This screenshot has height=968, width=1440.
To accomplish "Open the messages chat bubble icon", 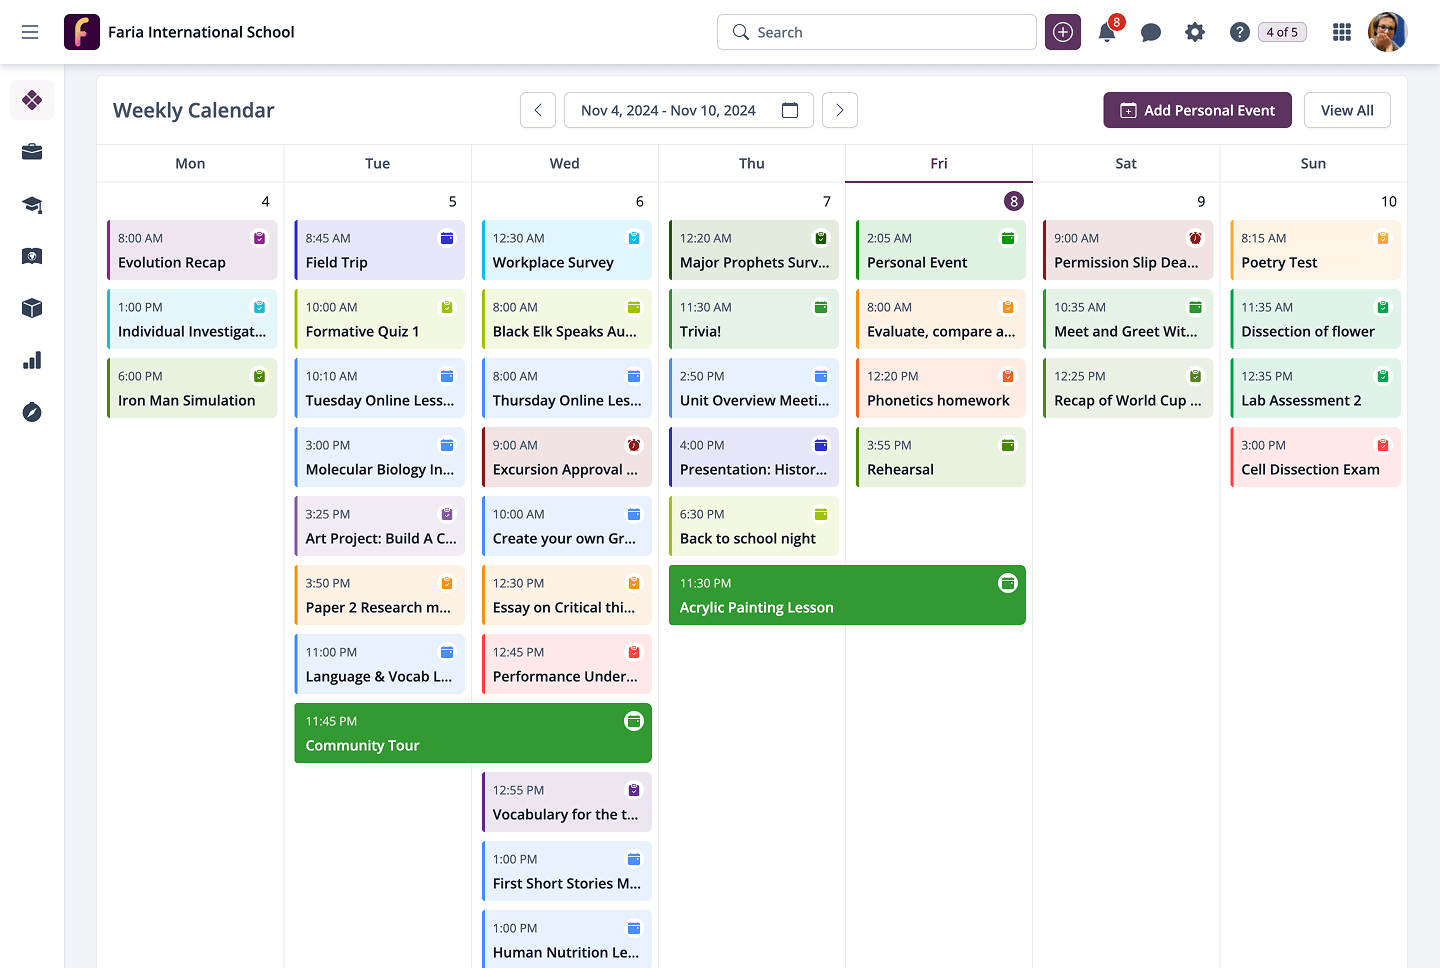I will click(x=1151, y=33).
